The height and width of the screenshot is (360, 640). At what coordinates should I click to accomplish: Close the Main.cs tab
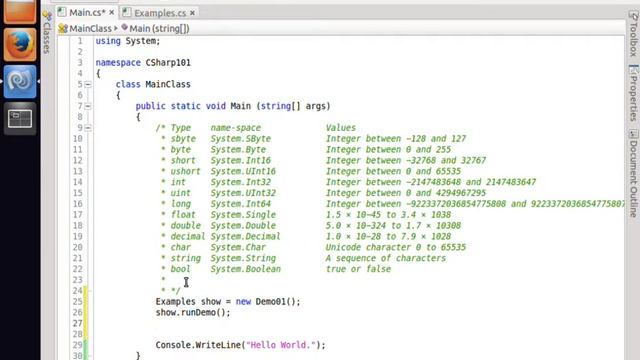(x=112, y=13)
